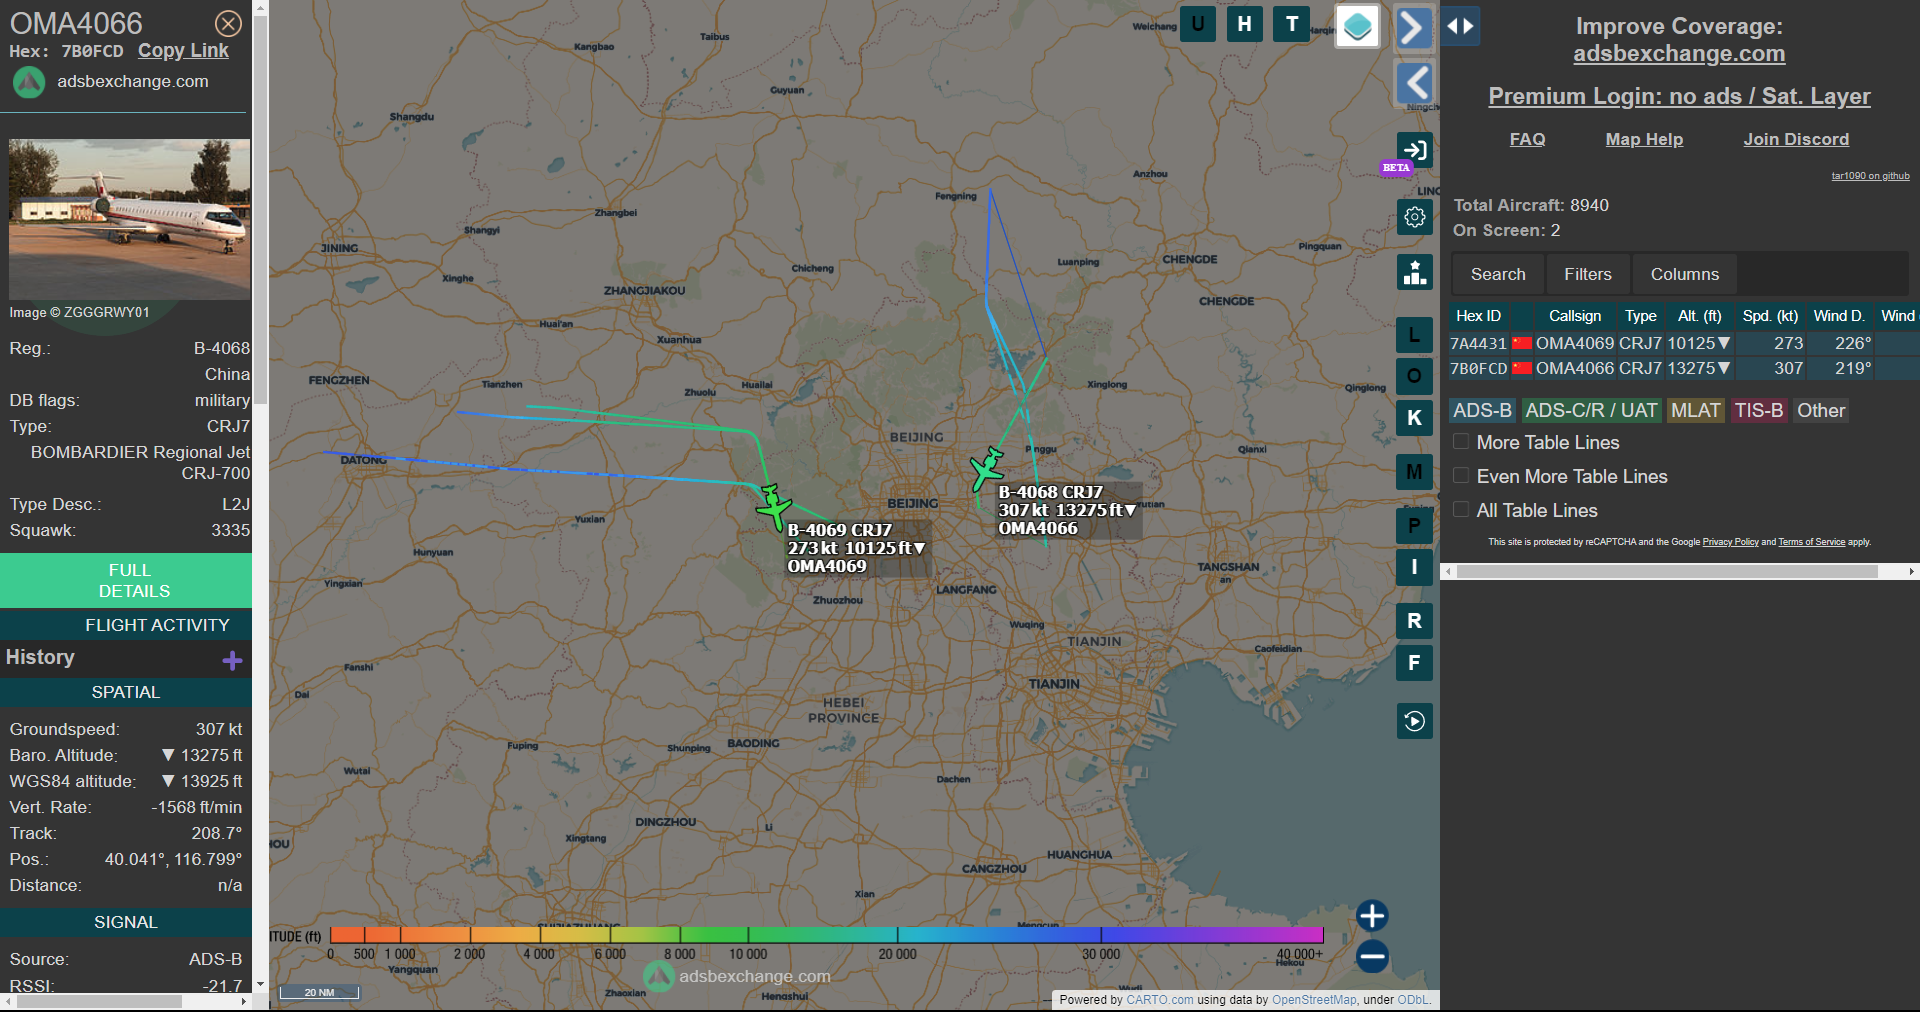Open map settings gear icon
Viewport: 1920px width, 1012px height.
[1414, 217]
